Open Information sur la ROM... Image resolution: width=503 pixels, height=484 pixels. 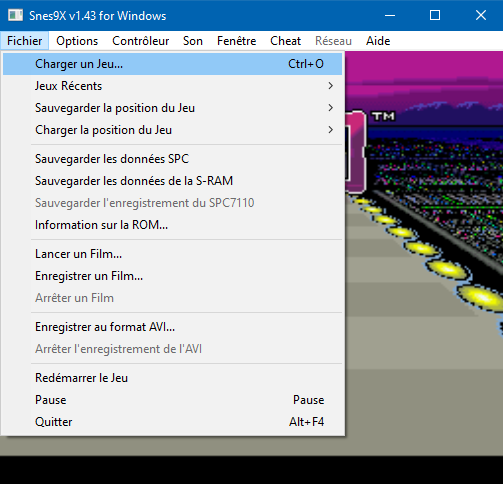coord(172,225)
